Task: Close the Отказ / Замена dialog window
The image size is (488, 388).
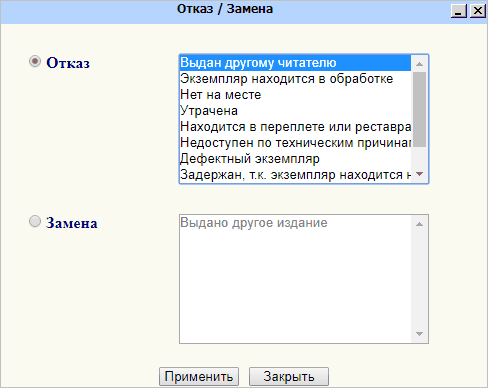Action: point(478,11)
